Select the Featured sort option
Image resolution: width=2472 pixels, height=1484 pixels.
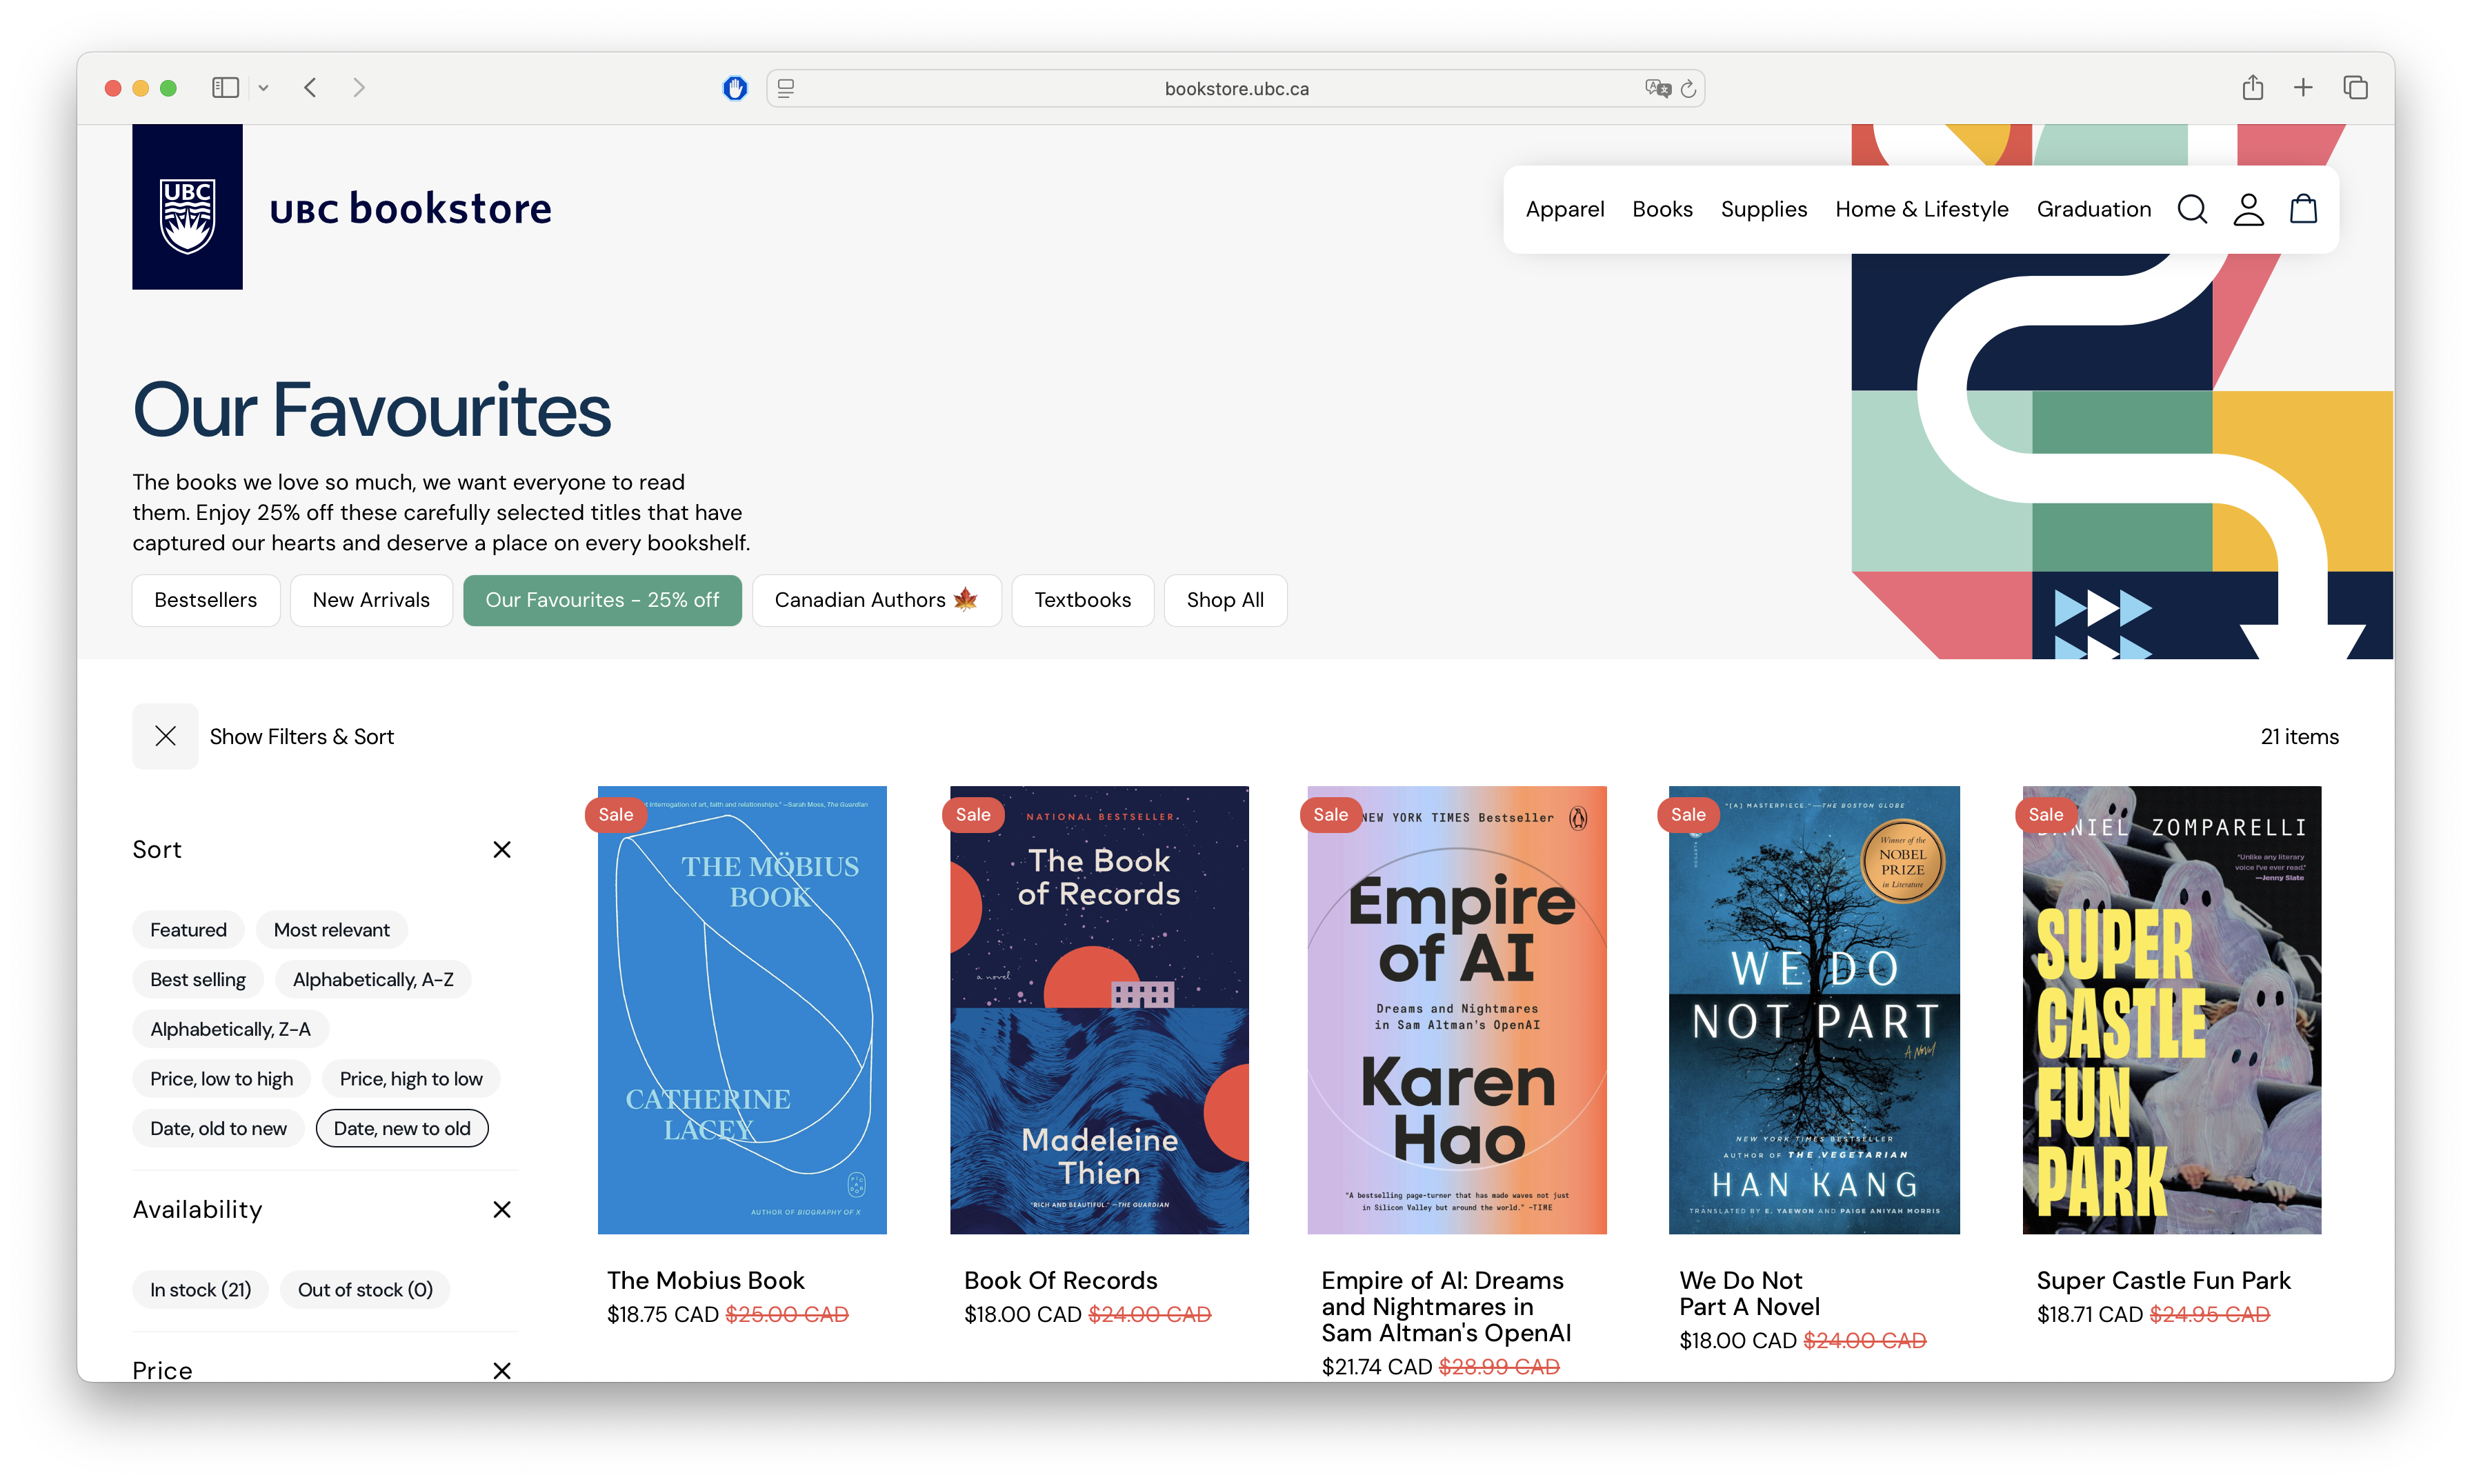[x=188, y=929]
